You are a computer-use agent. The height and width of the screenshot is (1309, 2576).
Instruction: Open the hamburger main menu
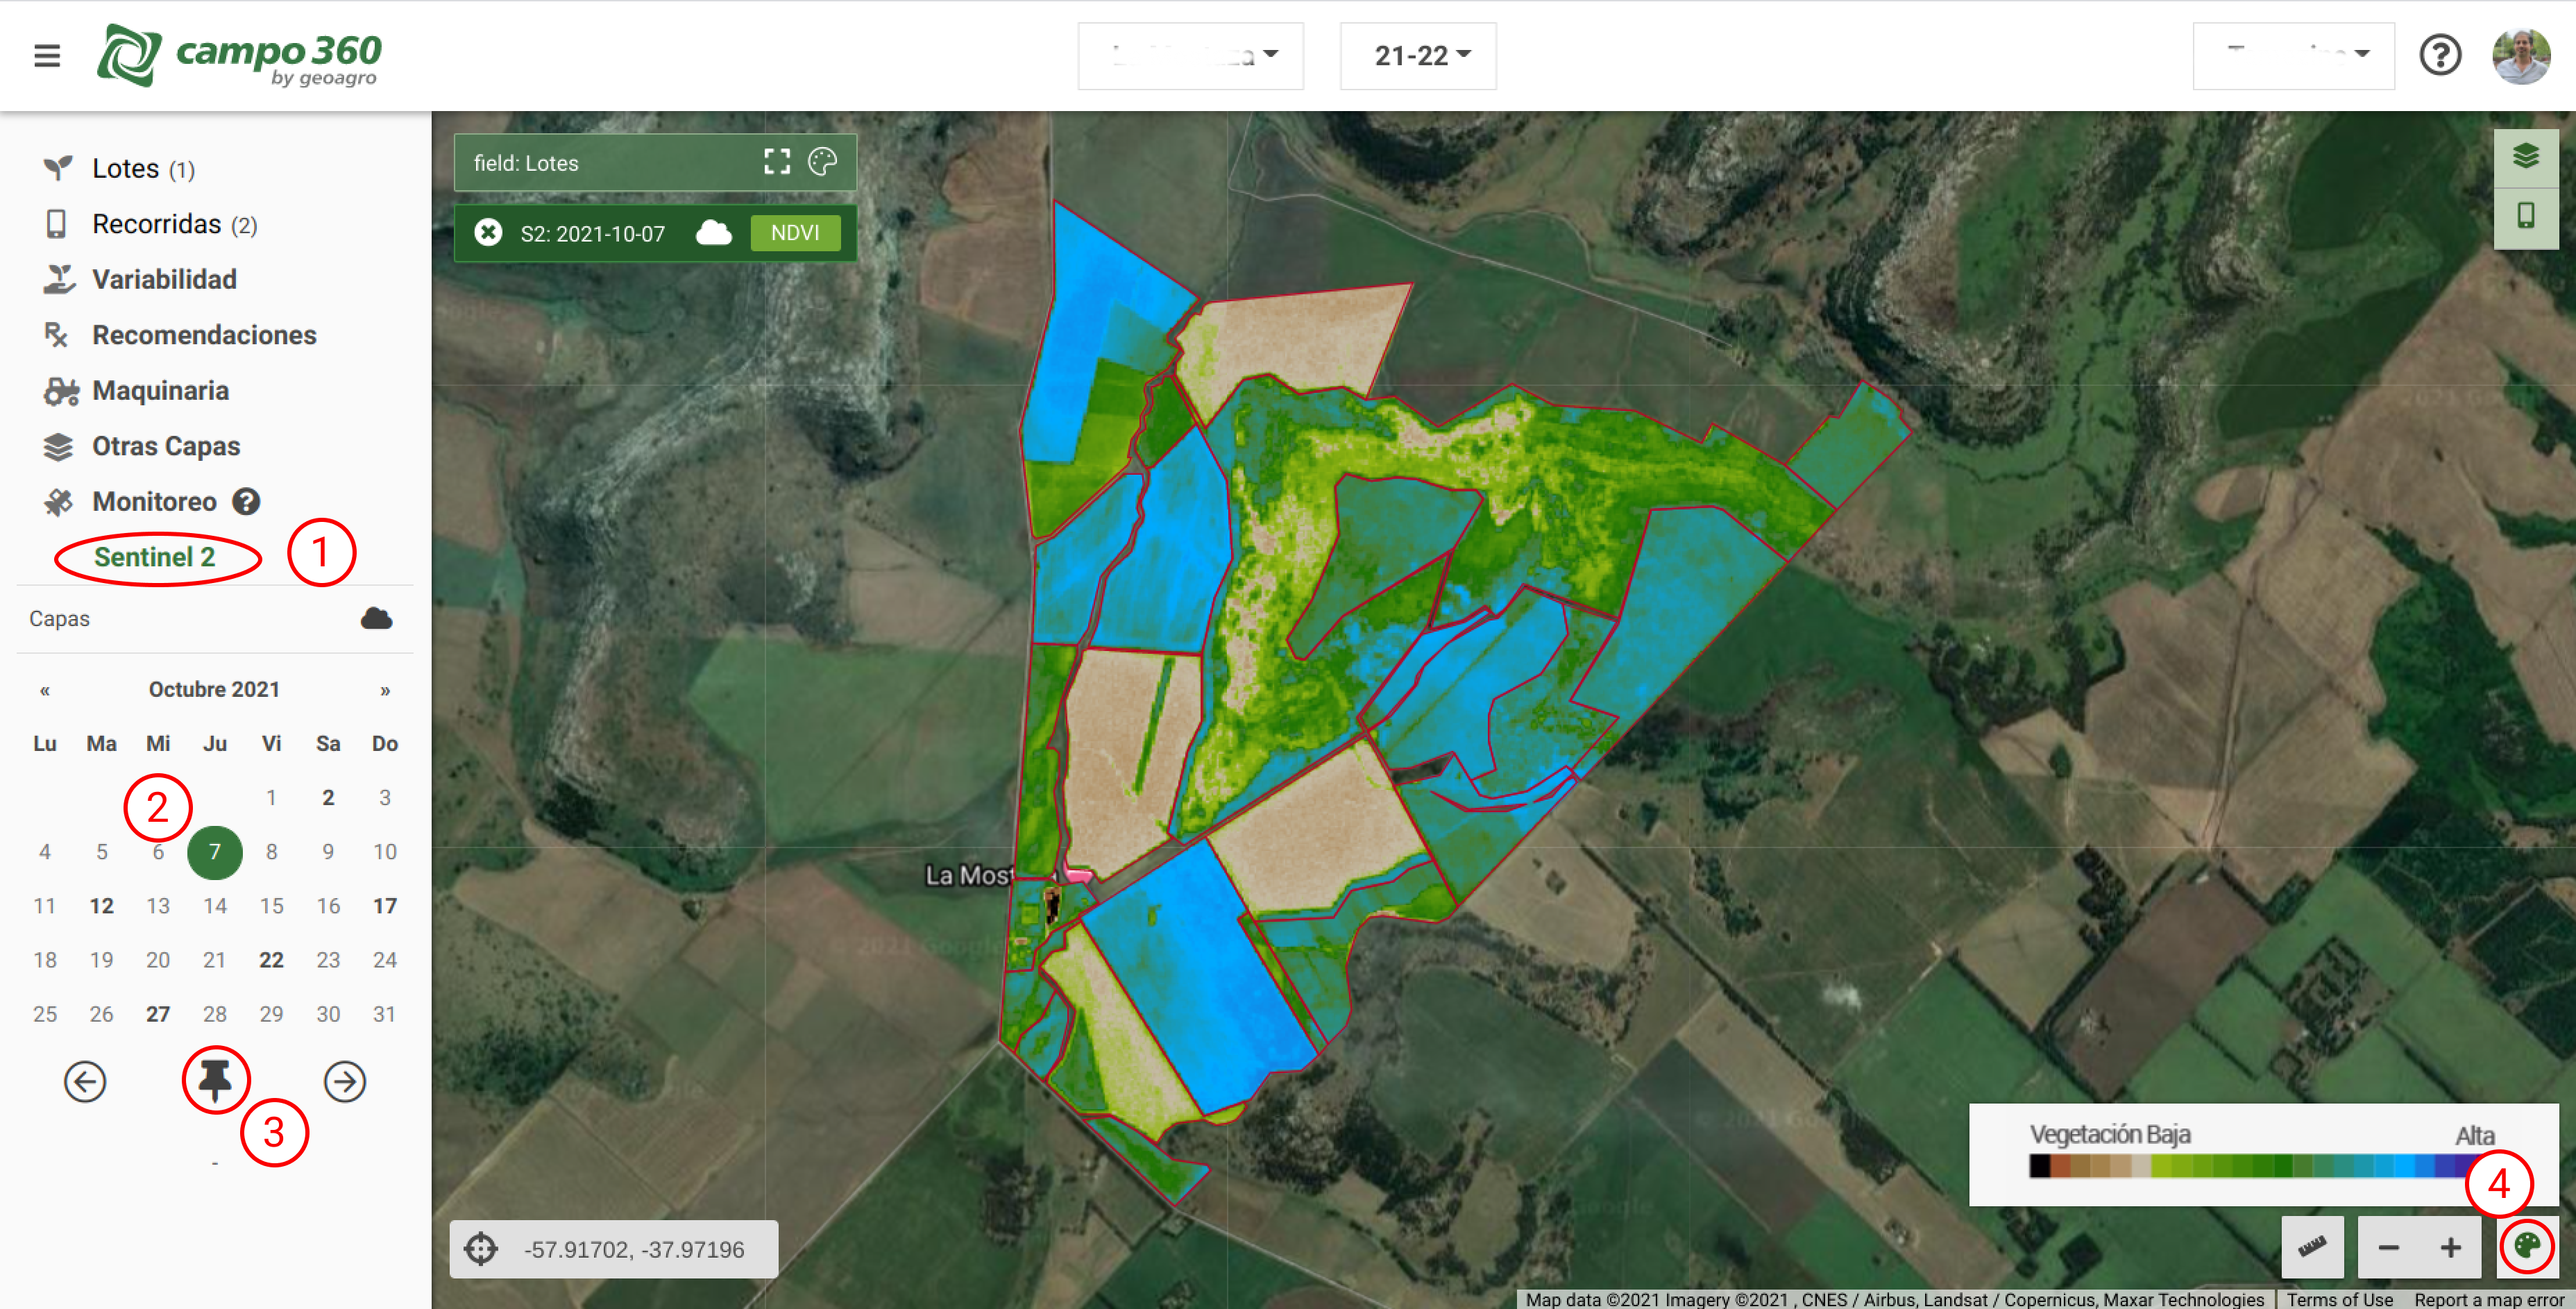pyautogui.click(x=47, y=55)
